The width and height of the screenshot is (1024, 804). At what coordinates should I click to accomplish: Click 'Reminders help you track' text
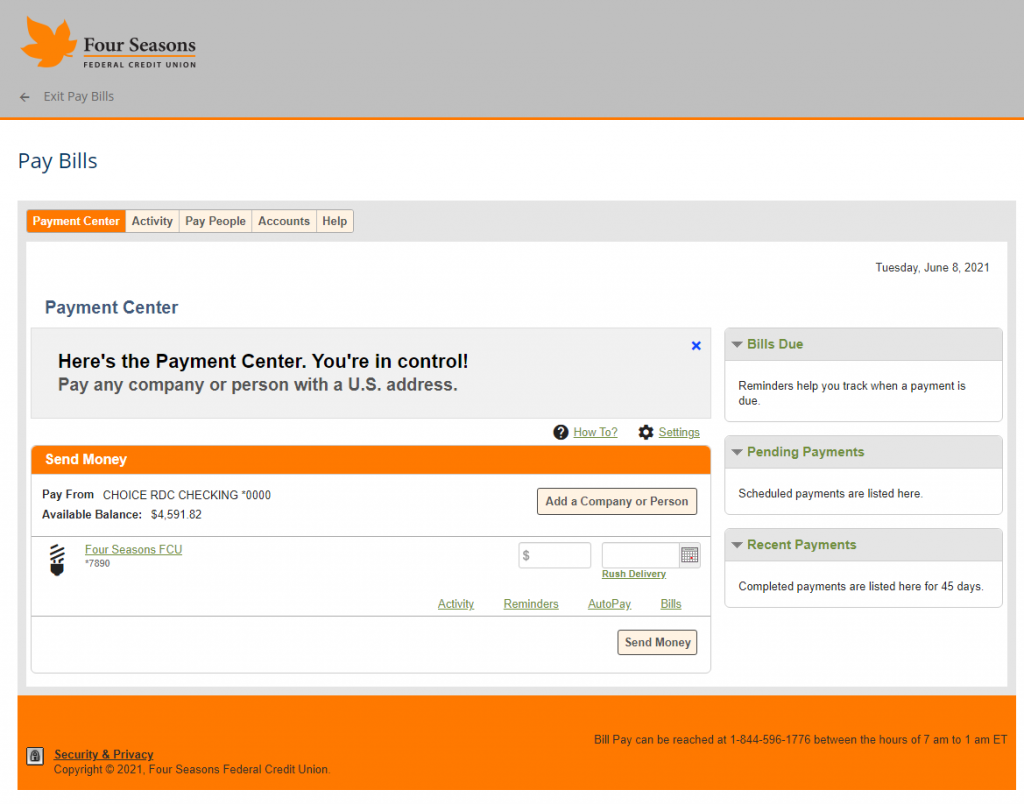852,393
